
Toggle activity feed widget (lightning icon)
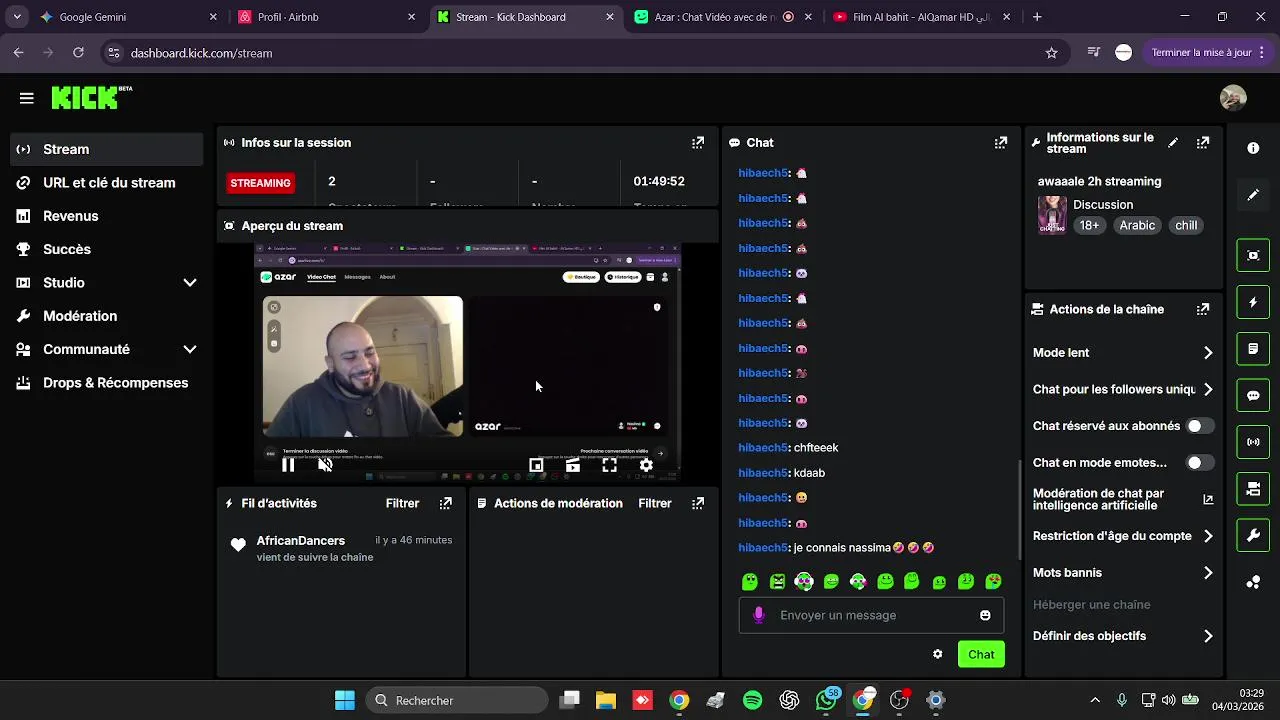(x=1253, y=302)
